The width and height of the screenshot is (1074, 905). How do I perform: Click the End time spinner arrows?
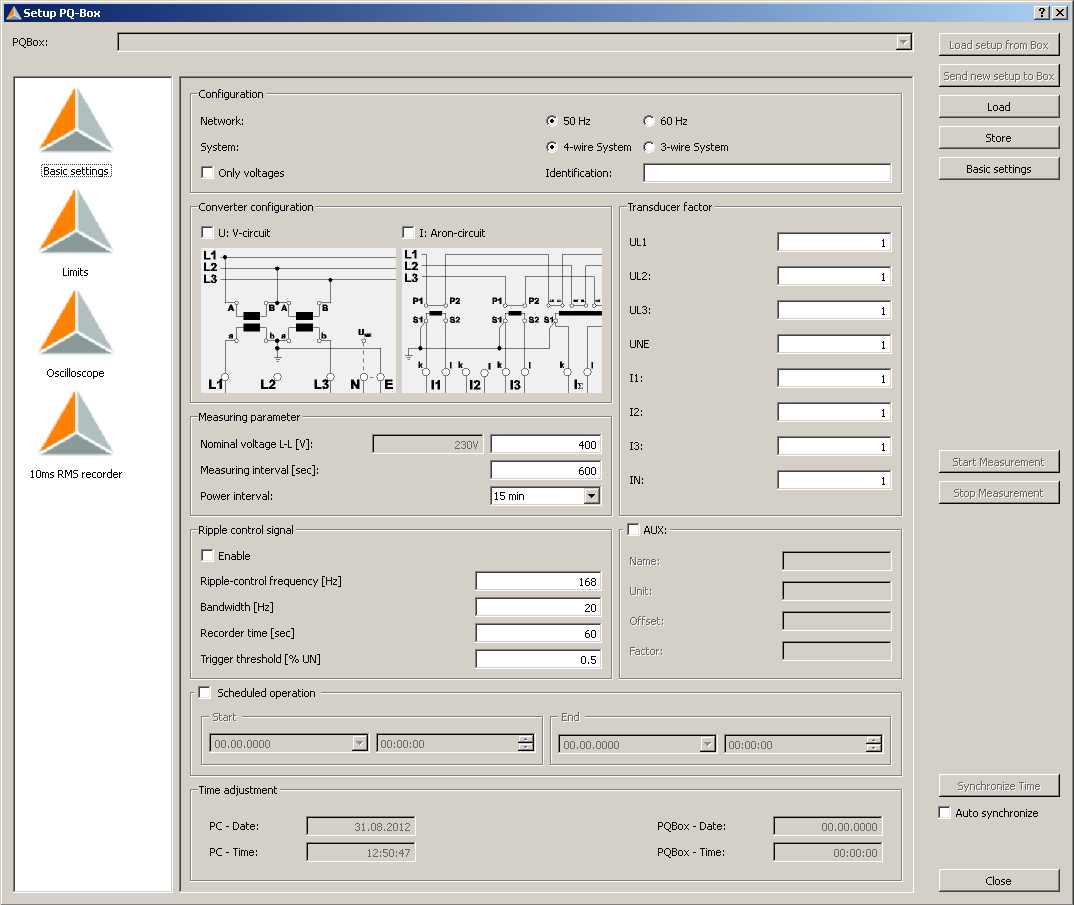tap(873, 744)
